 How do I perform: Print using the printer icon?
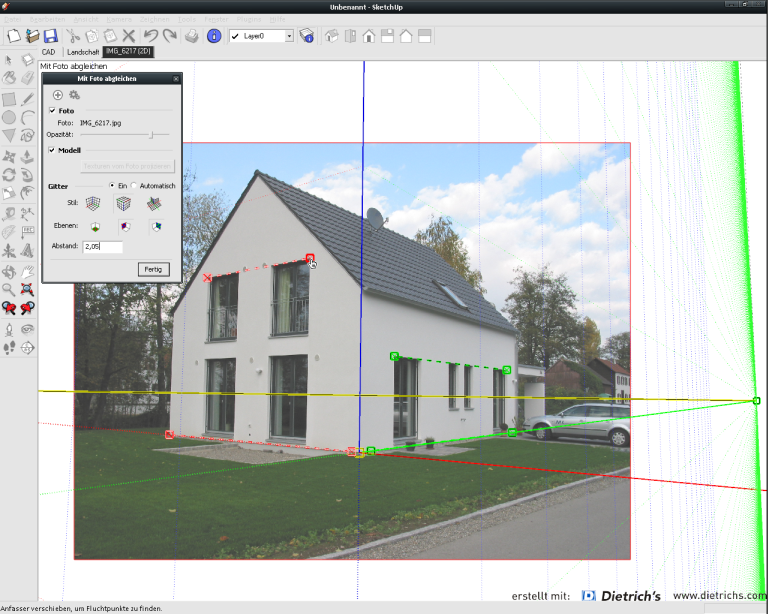(192, 36)
